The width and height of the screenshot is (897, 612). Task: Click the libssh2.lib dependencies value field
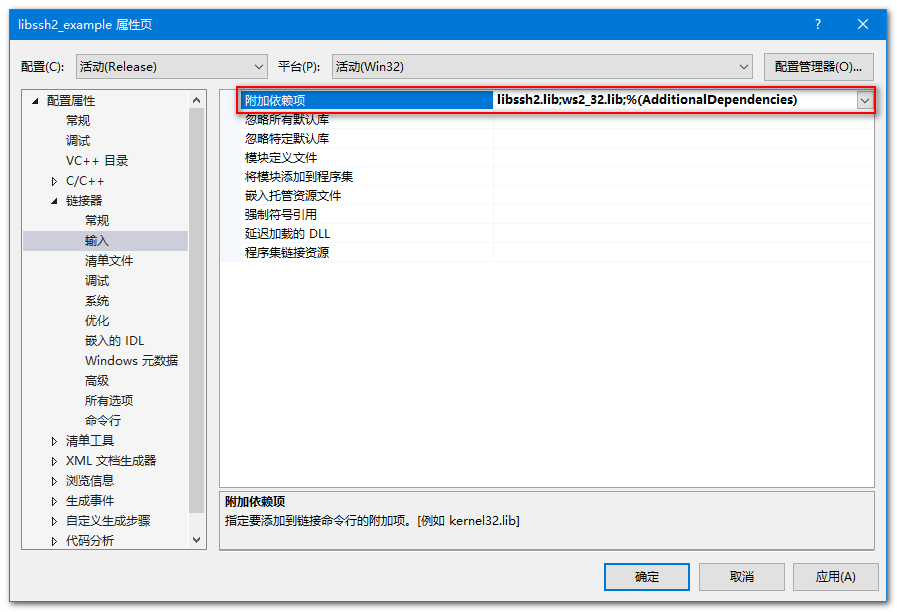pyautogui.click(x=674, y=100)
